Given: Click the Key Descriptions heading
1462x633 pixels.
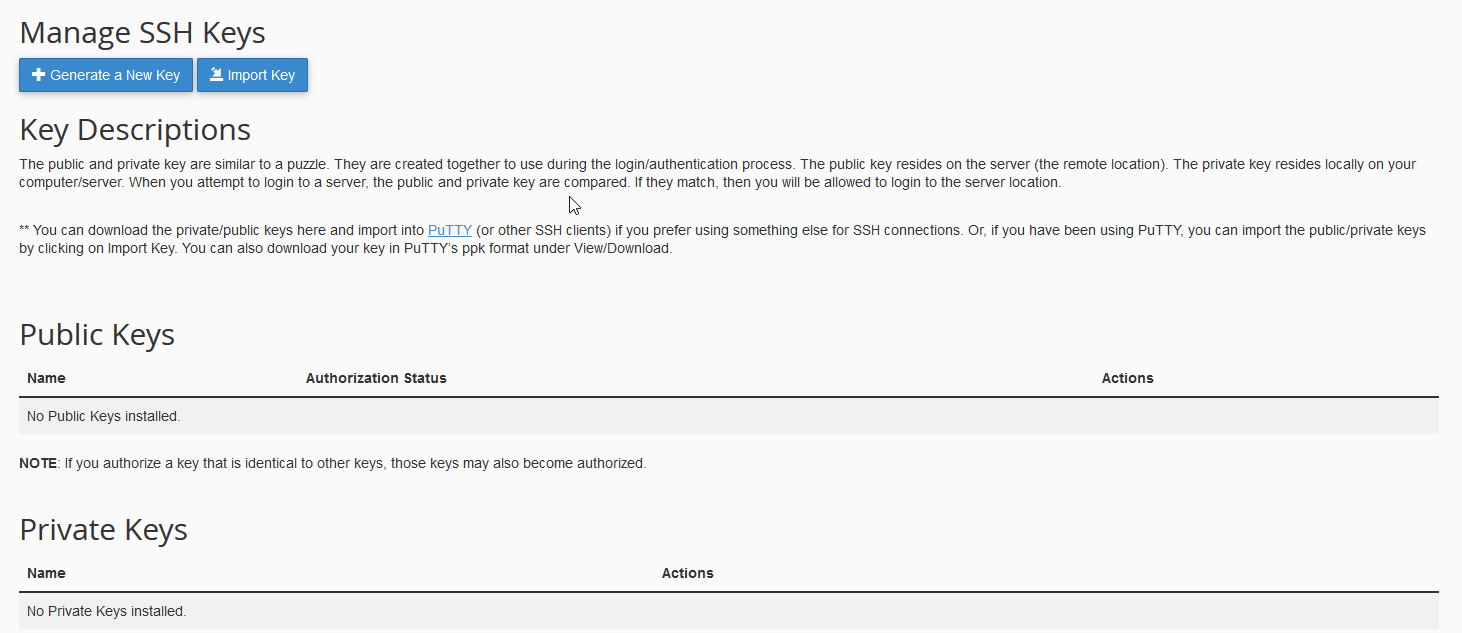Looking at the screenshot, I should coord(135,130).
